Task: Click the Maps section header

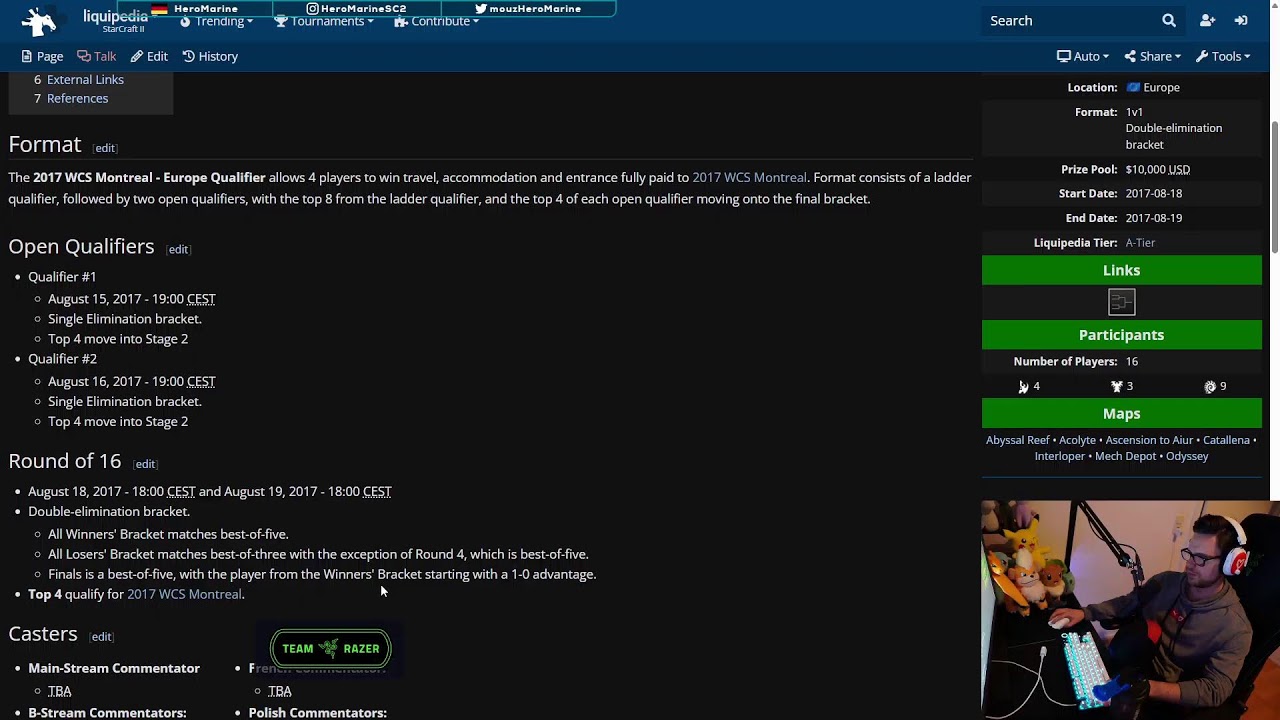Action: (x=1121, y=413)
